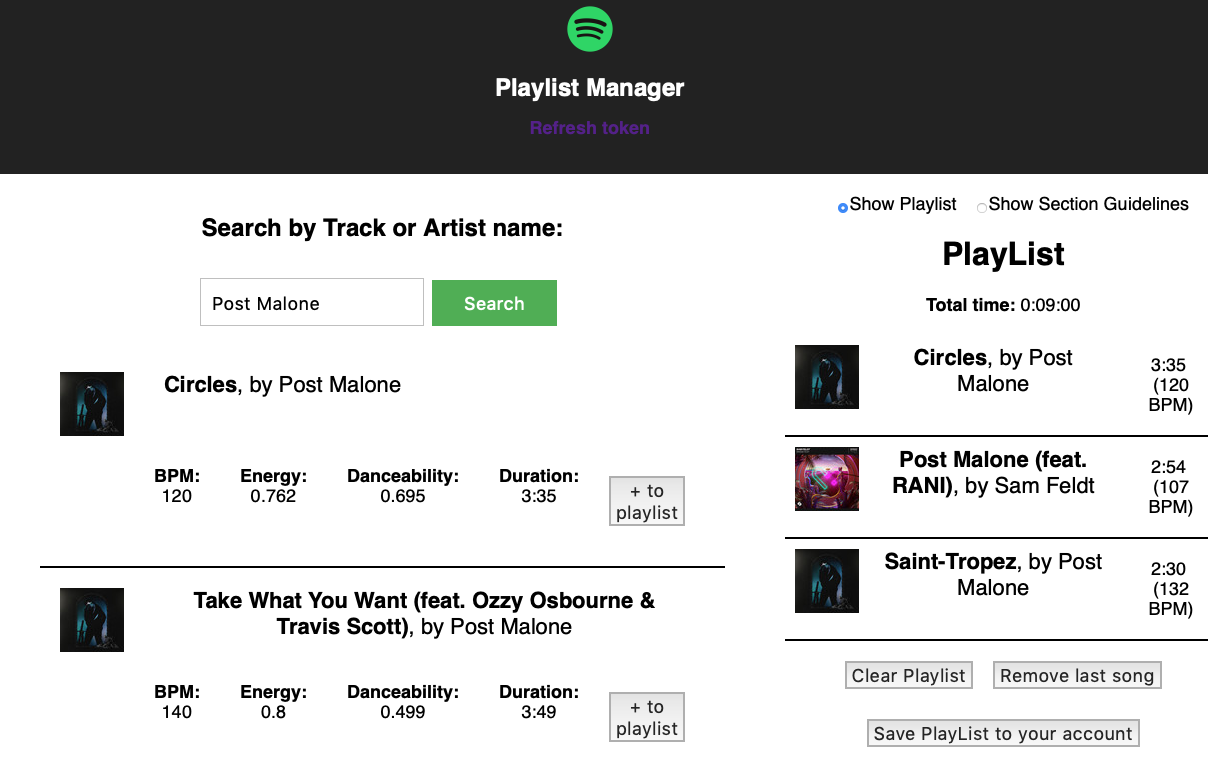Viewport: 1208px width, 774px height.
Task: Click the Refresh token link
Action: pyautogui.click(x=590, y=128)
